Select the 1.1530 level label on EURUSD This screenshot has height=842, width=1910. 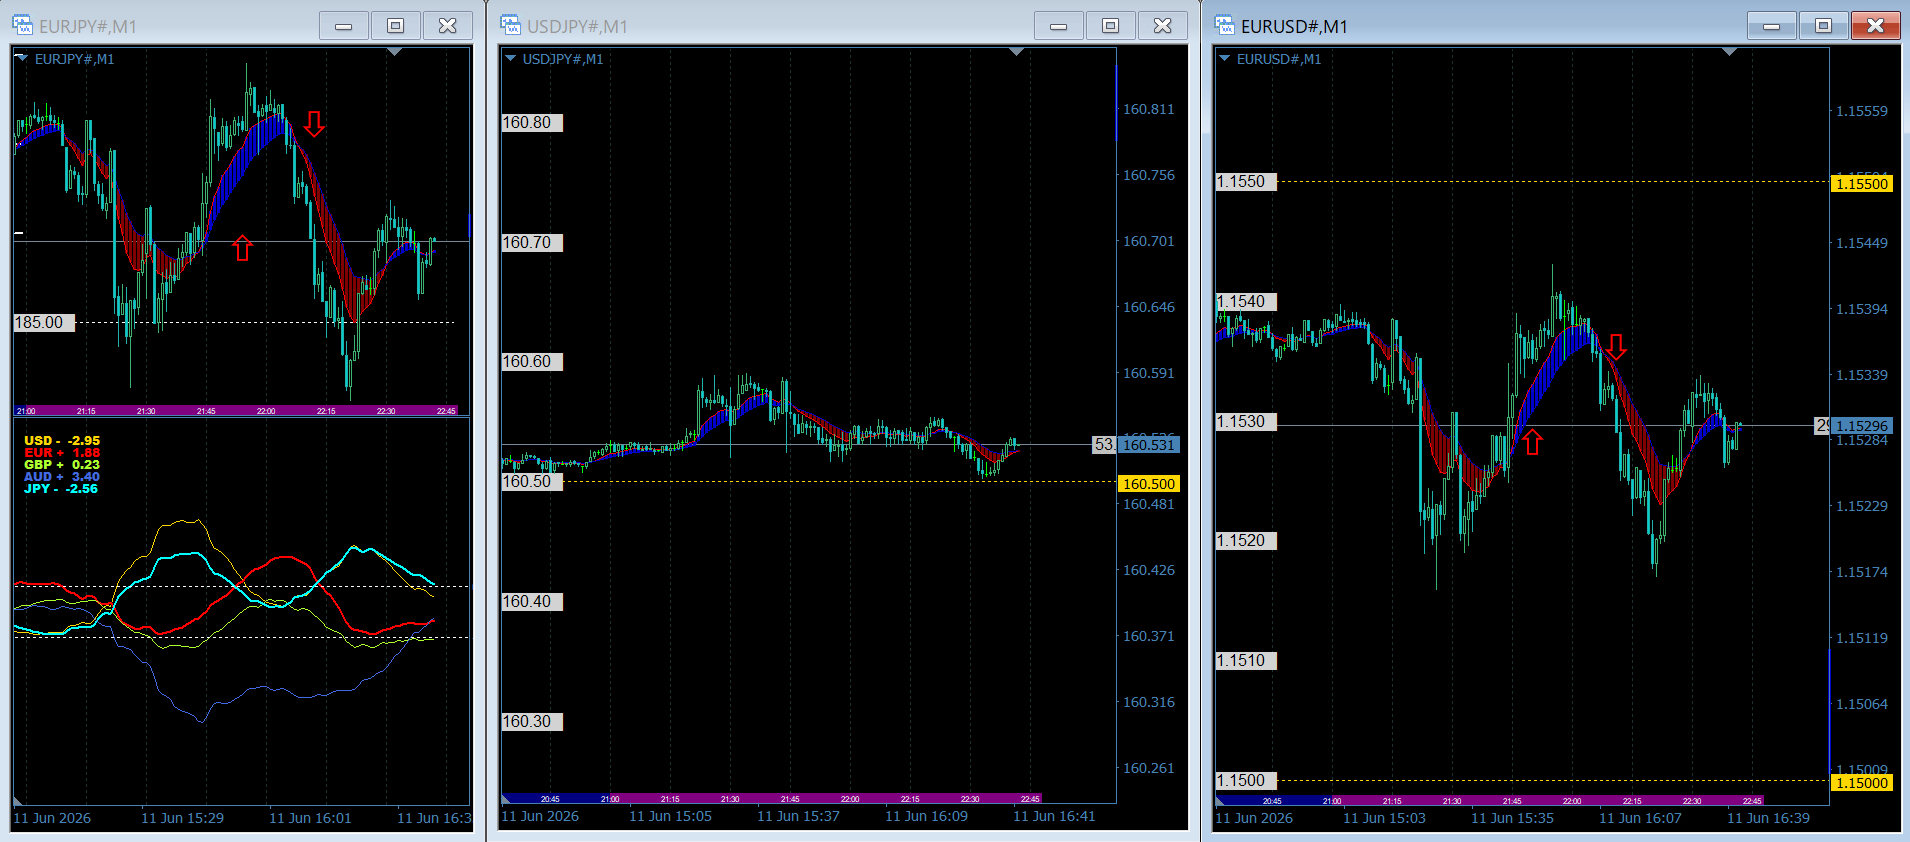(1246, 422)
